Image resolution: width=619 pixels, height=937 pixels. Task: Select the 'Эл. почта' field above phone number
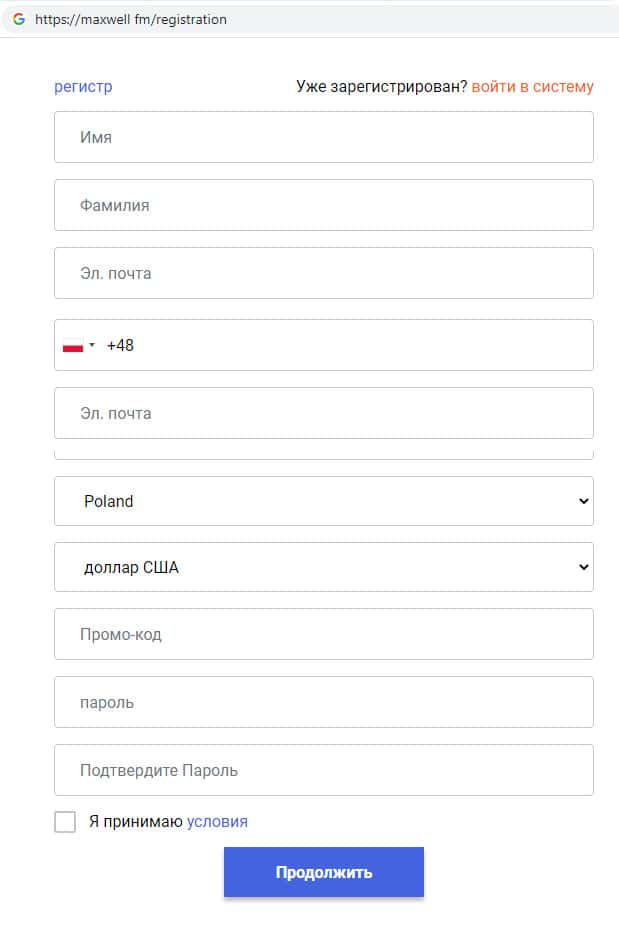323,273
